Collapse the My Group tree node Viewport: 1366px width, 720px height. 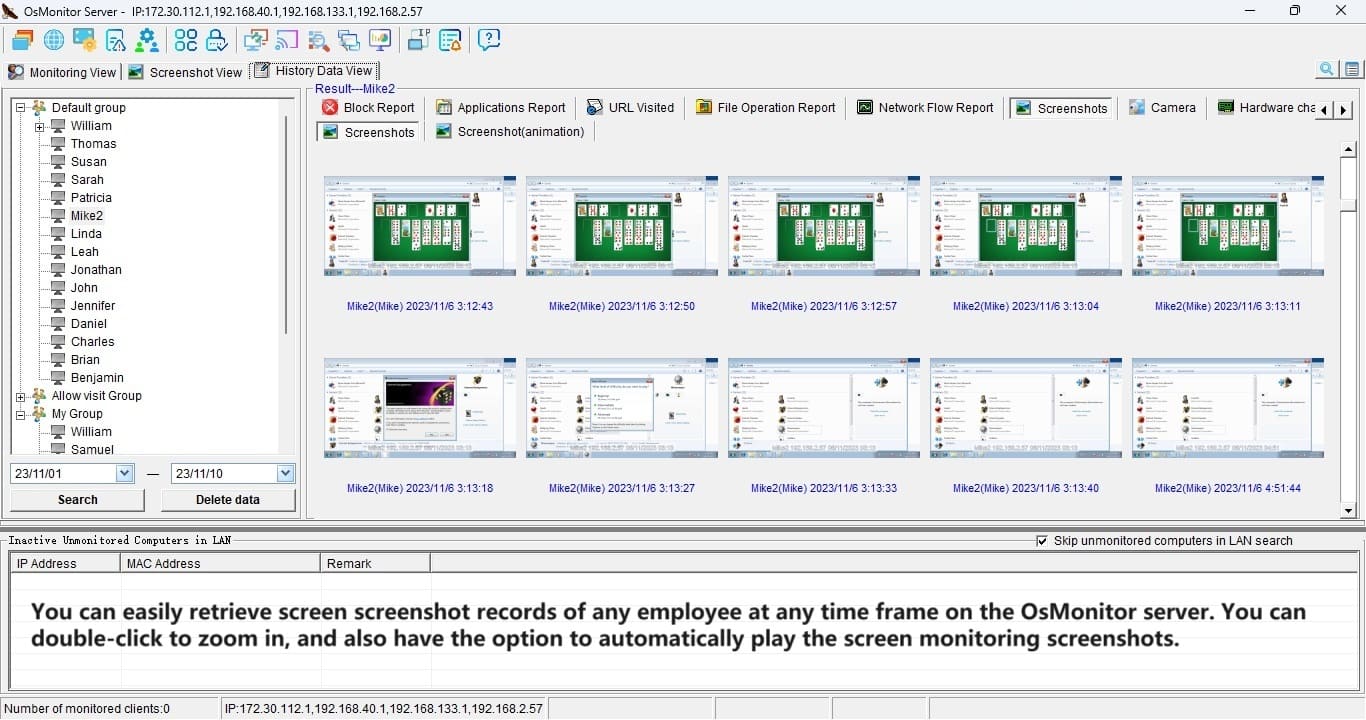pyautogui.click(x=20, y=414)
